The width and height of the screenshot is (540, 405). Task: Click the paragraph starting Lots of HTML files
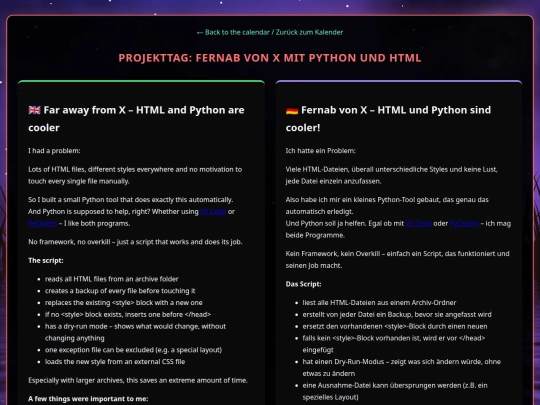135,175
